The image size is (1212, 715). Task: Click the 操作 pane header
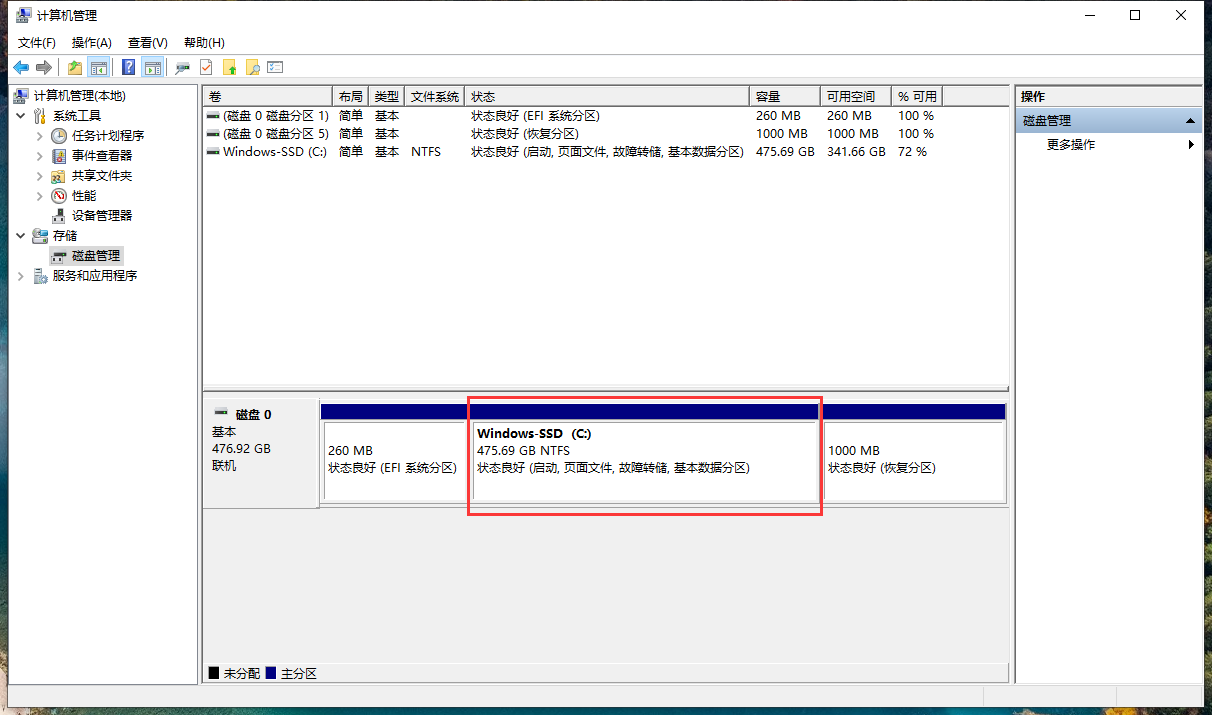pos(1108,96)
